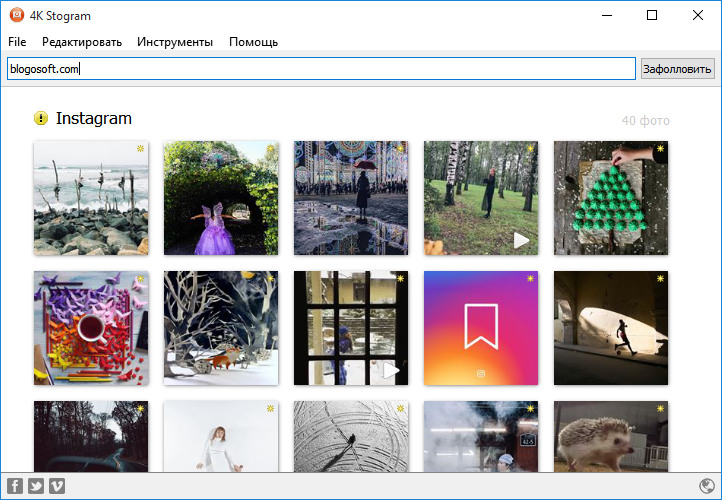Click the star marker on hedgehog photo
This screenshot has height=500, width=722.
(660, 408)
